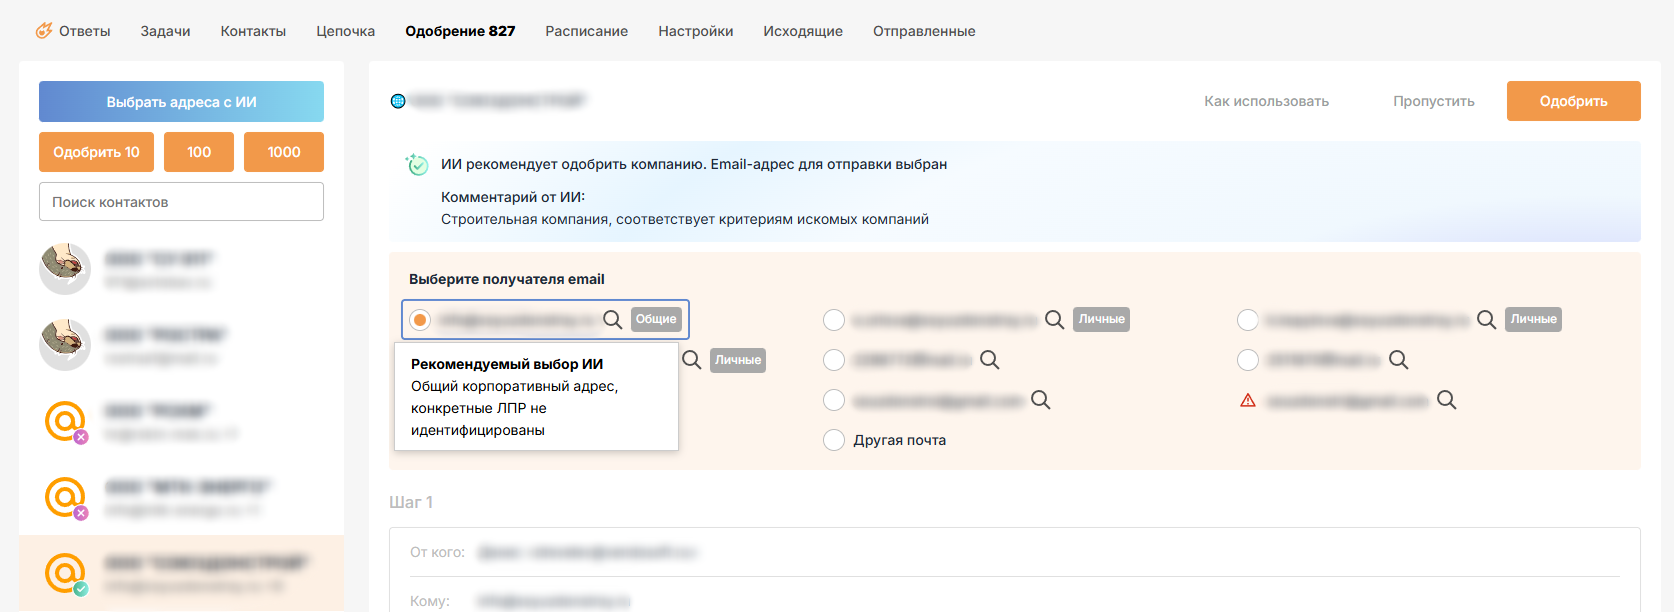Click the magnifier icon next to the Общие tag
This screenshot has height=612, width=1674.
point(612,319)
